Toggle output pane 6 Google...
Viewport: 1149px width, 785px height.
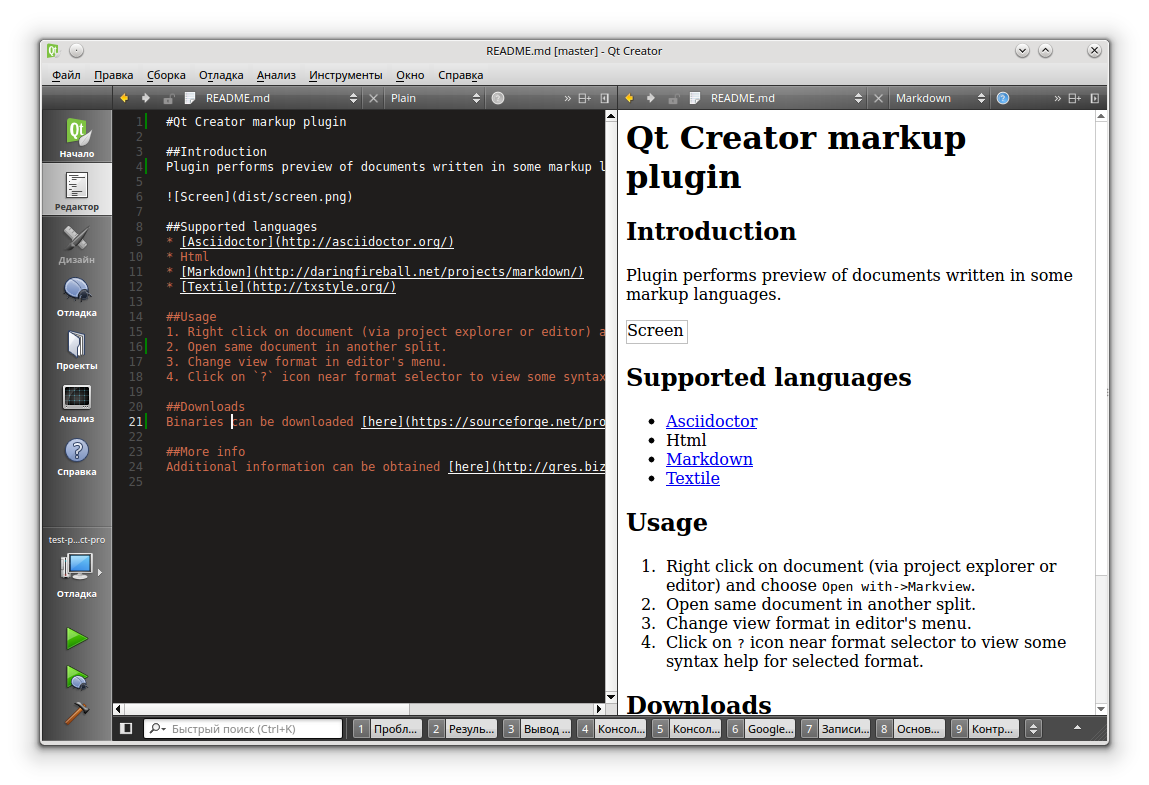(x=761, y=729)
